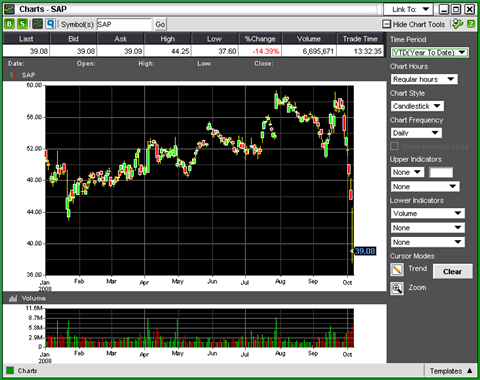
Task: Open the Link To dropdown
Action: [408, 9]
